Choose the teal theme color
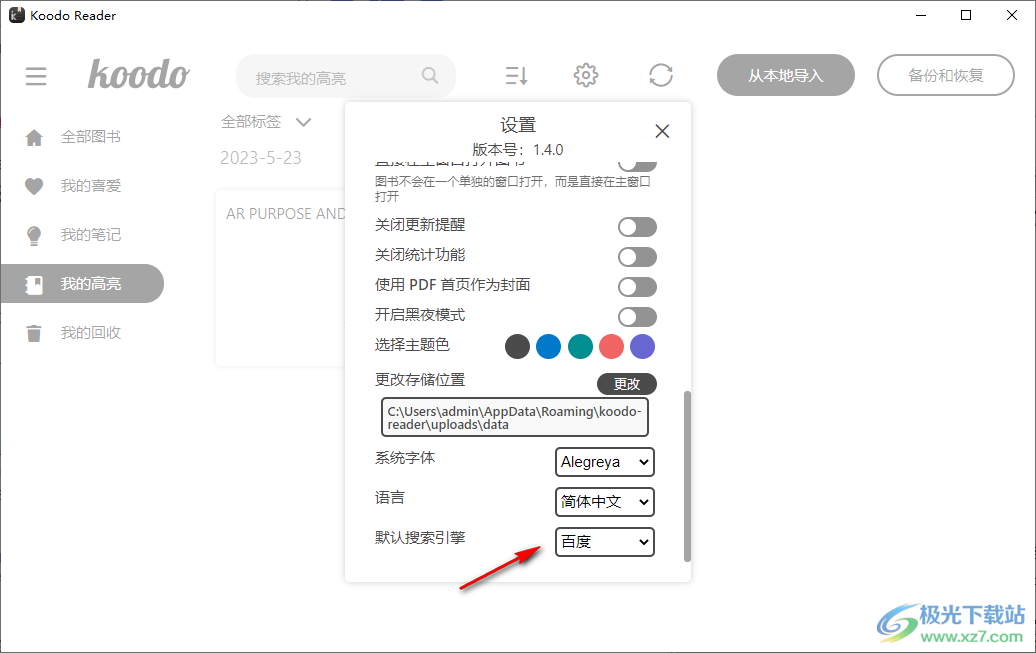1036x653 pixels. click(580, 346)
